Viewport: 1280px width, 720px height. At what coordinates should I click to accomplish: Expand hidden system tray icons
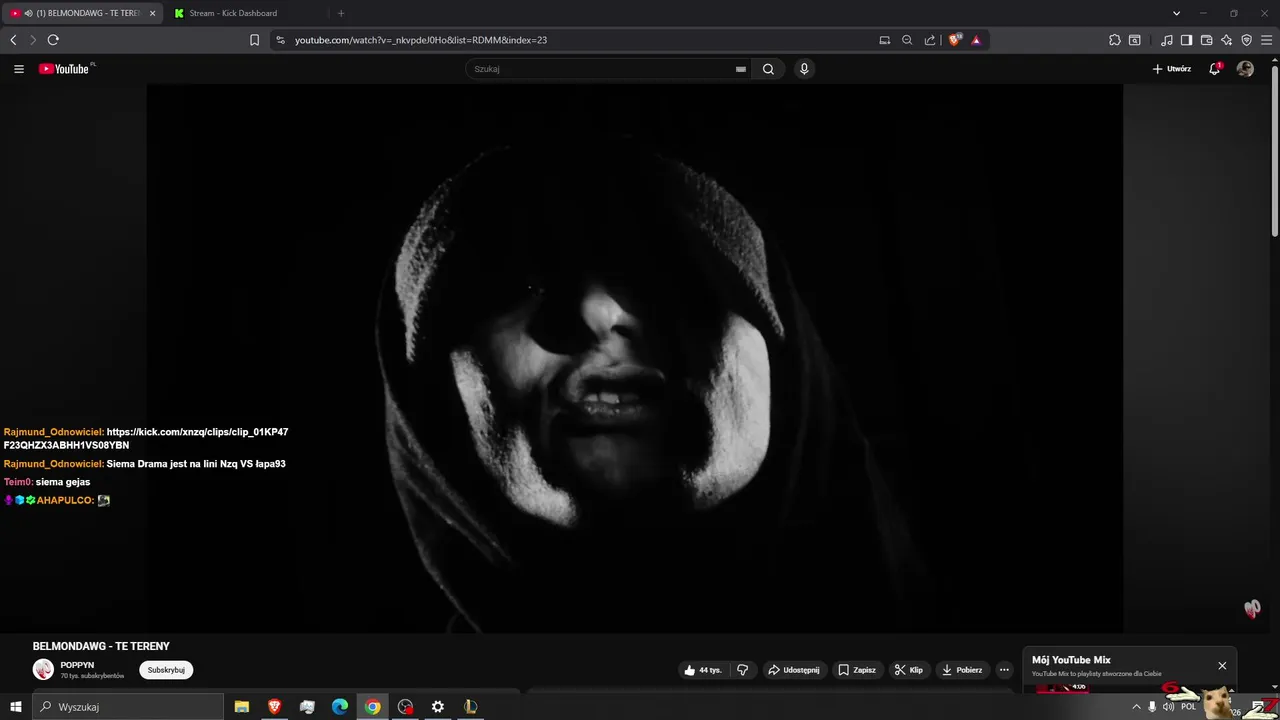pyautogui.click(x=1136, y=707)
